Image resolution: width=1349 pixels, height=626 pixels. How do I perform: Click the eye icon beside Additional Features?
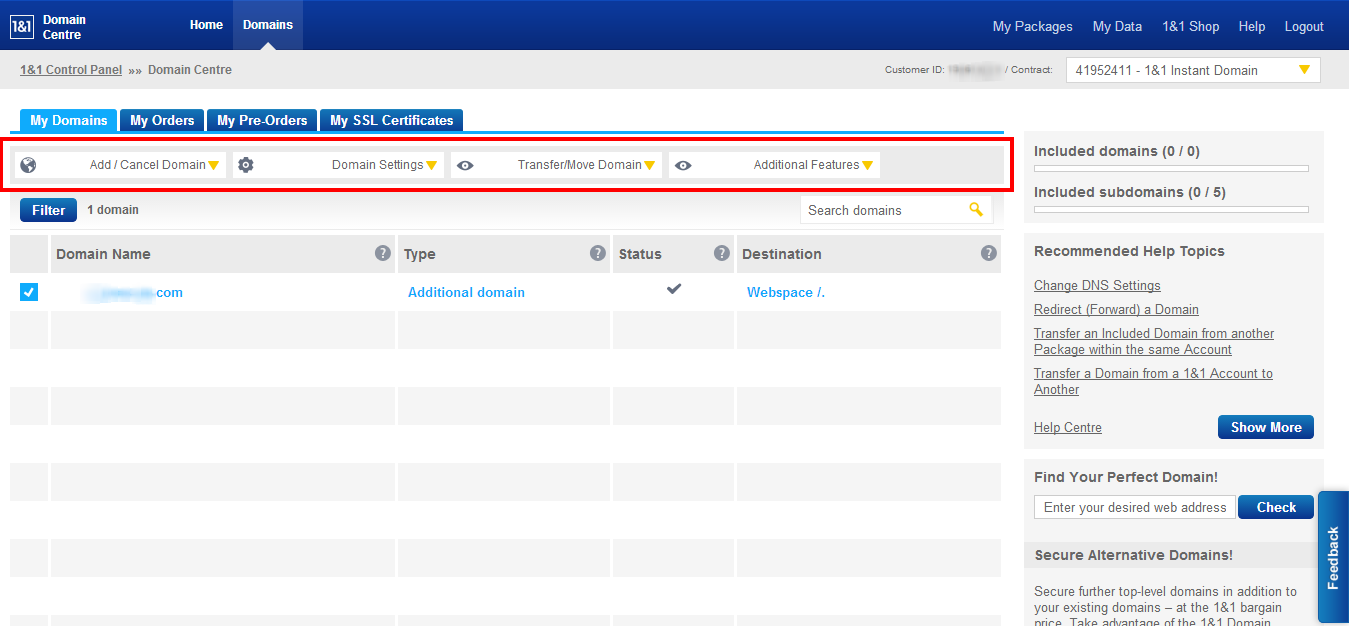point(683,165)
